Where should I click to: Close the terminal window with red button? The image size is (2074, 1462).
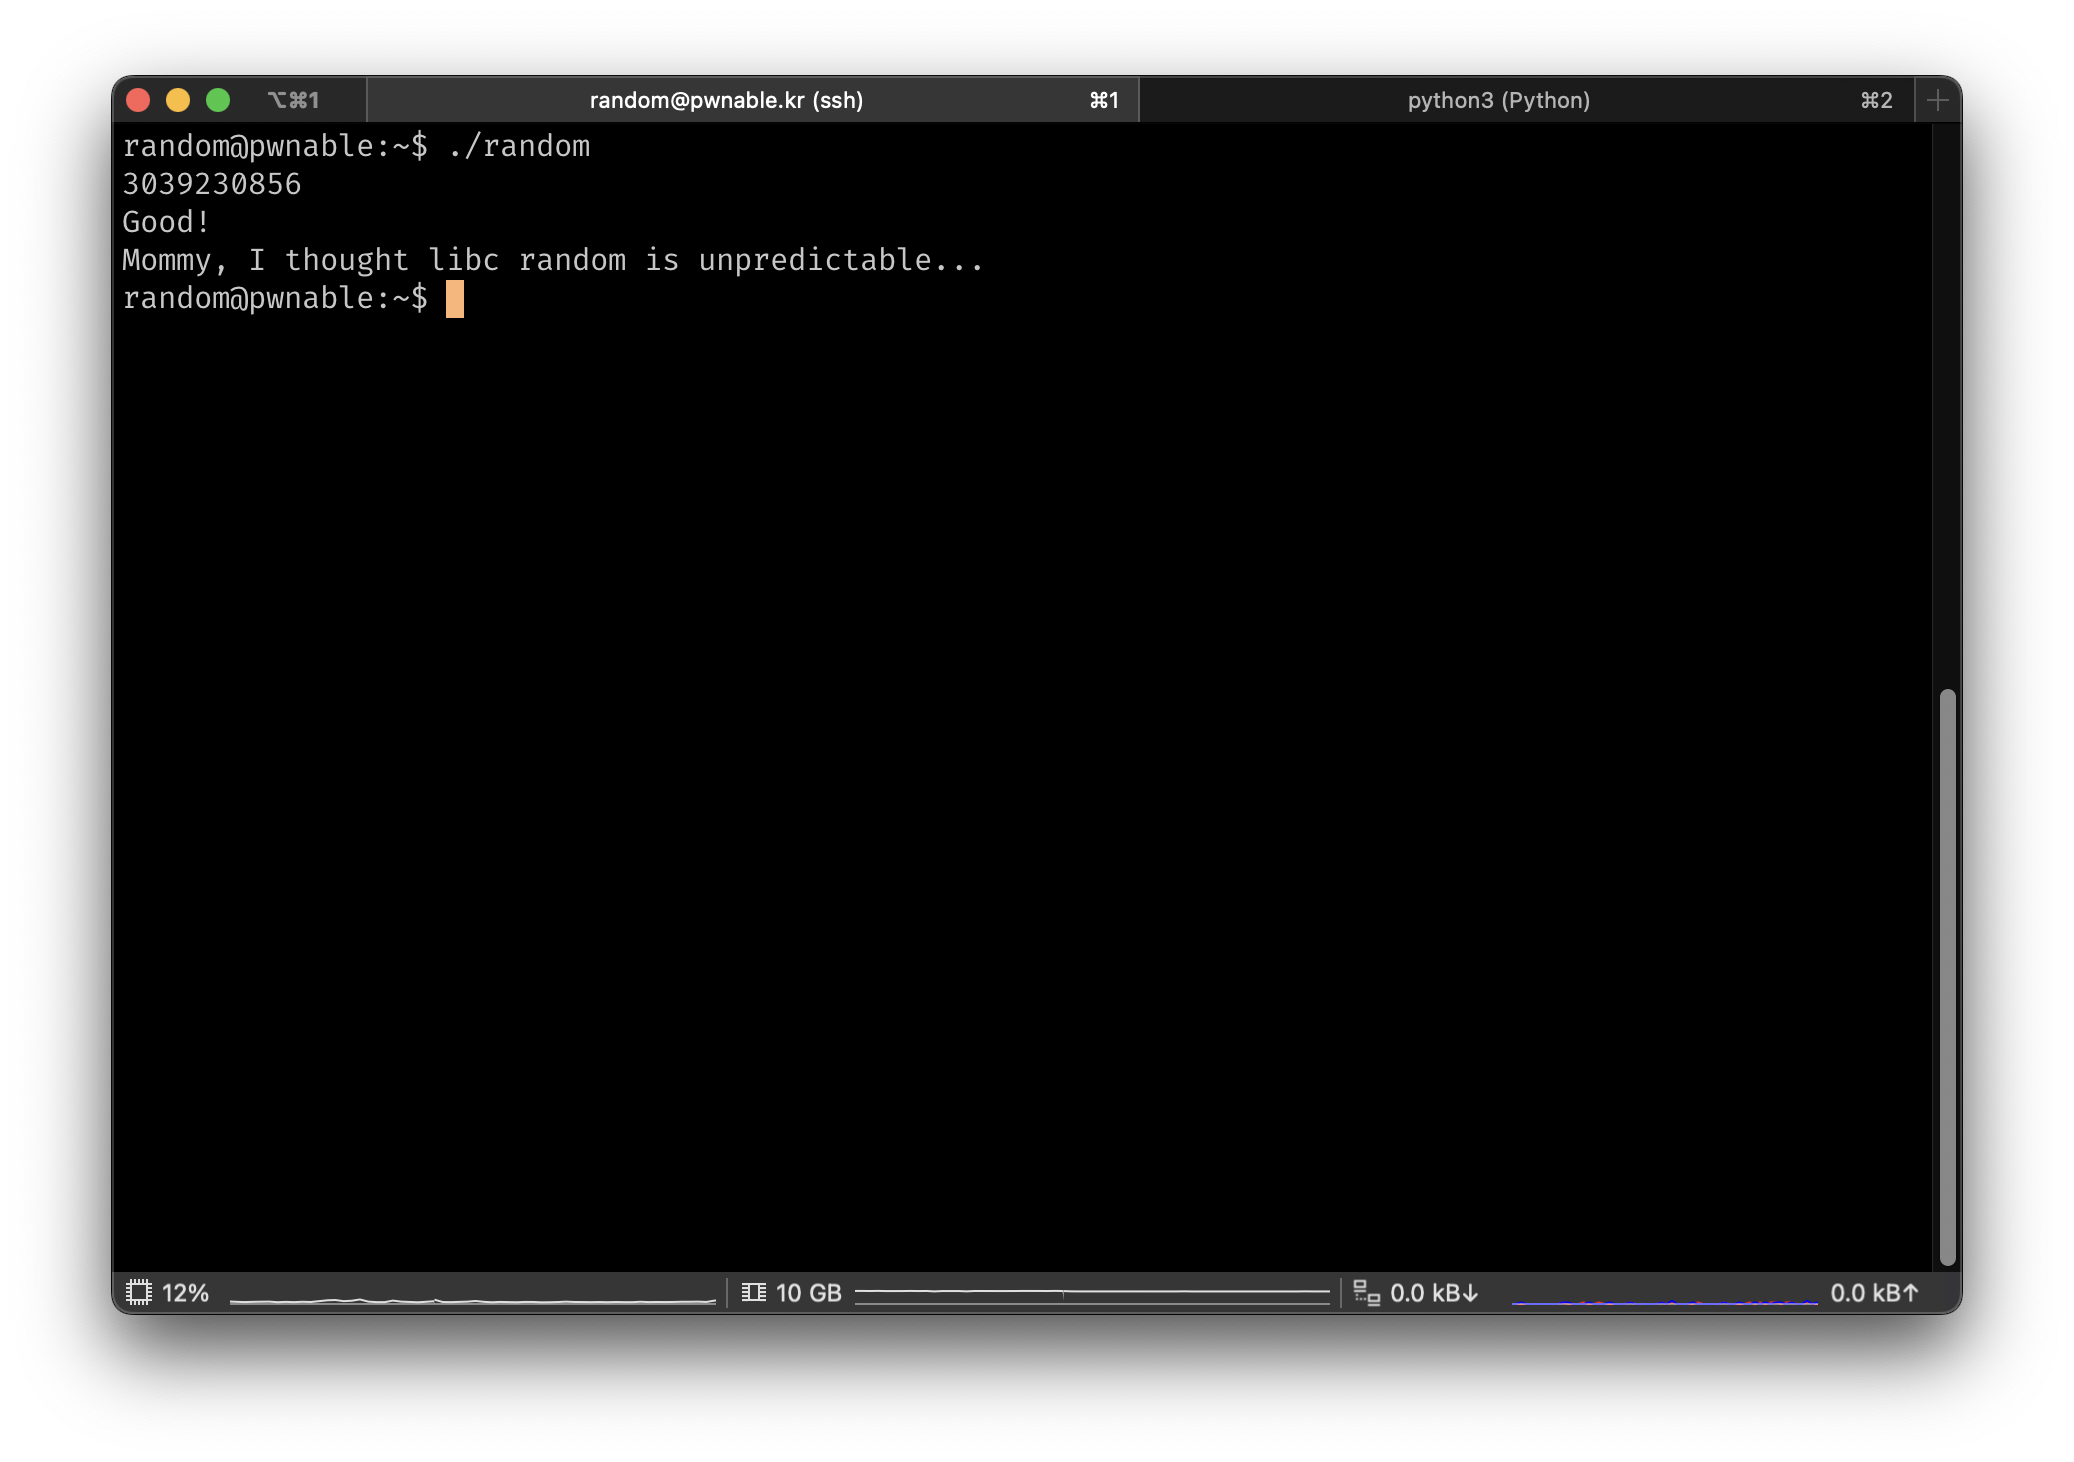tap(138, 100)
